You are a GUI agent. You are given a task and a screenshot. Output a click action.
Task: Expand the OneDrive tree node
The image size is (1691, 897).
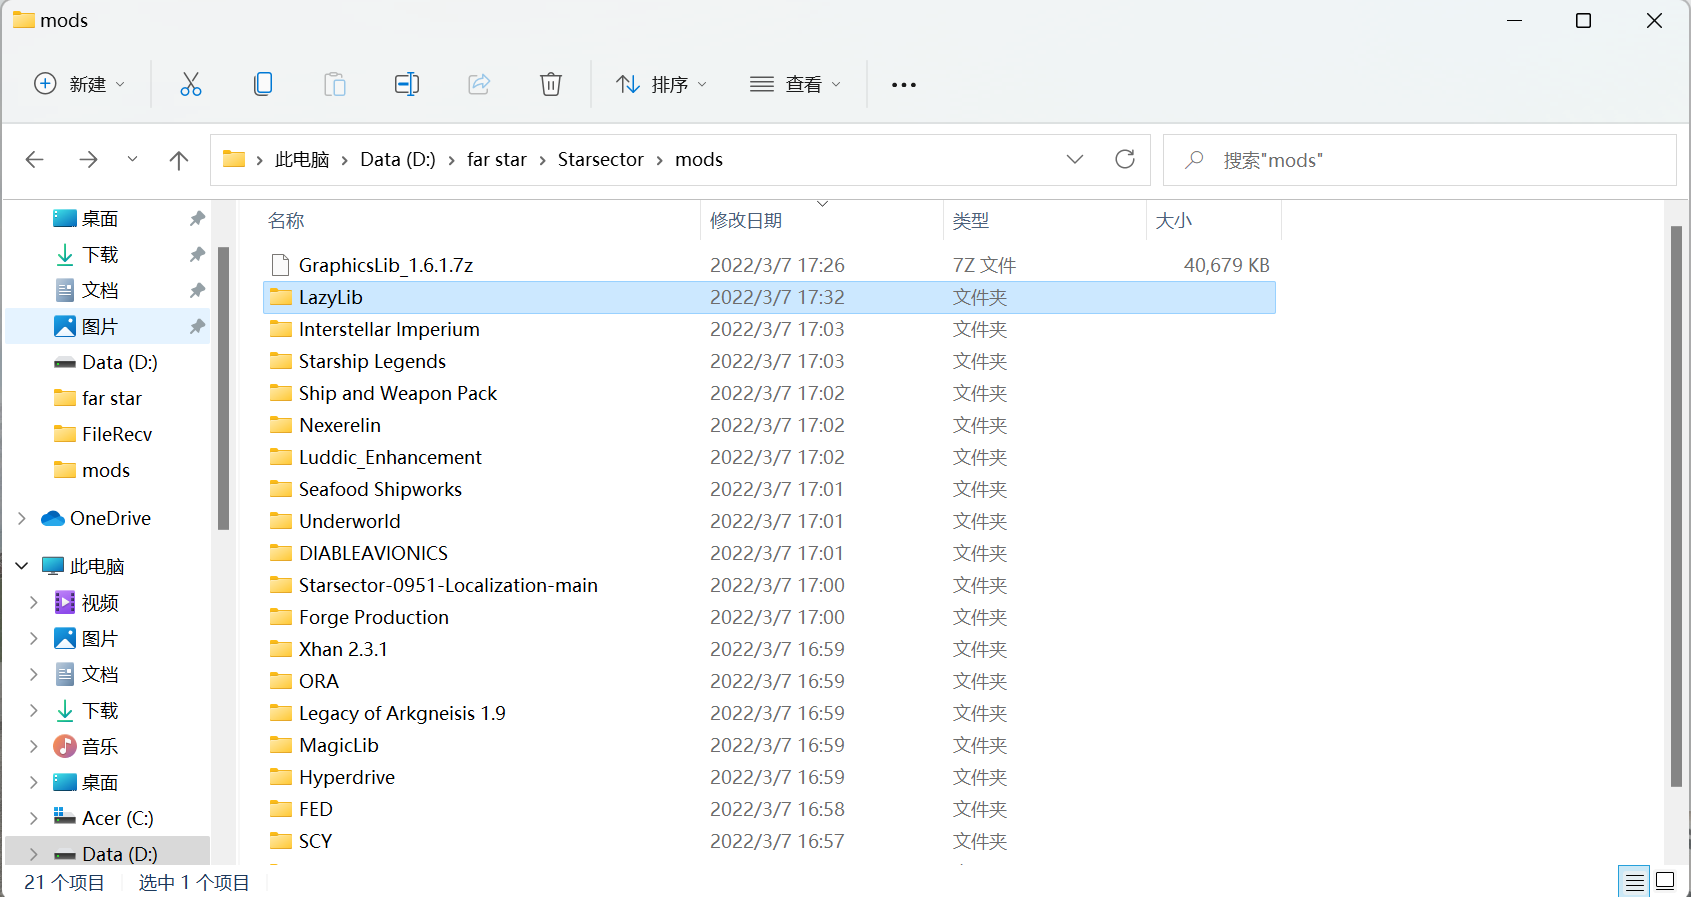[x=22, y=518]
